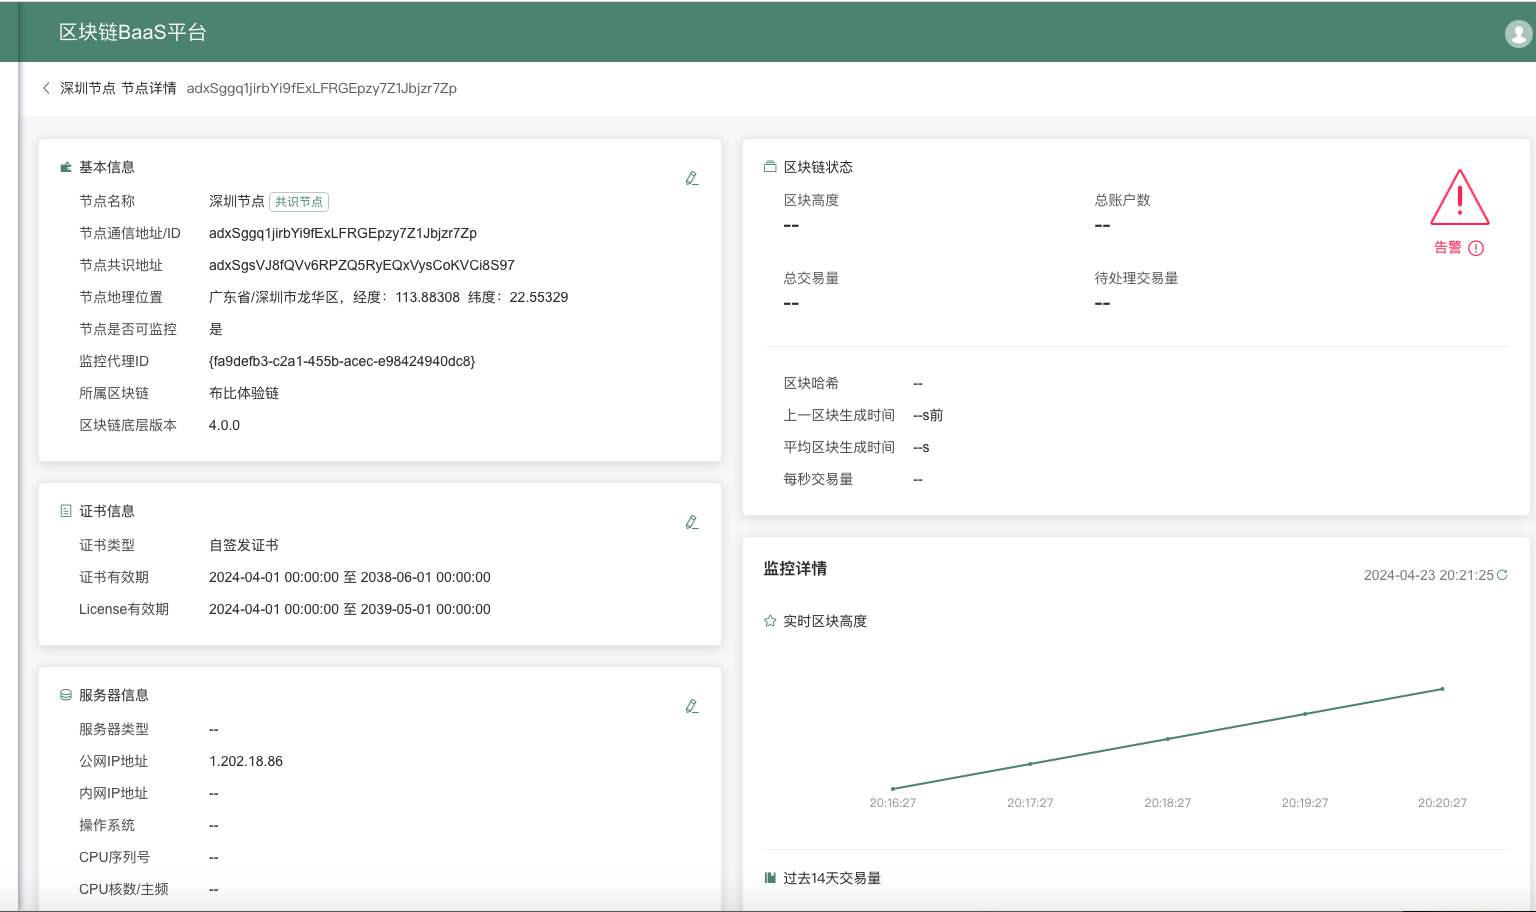Click the 监控详情 heading

795,568
